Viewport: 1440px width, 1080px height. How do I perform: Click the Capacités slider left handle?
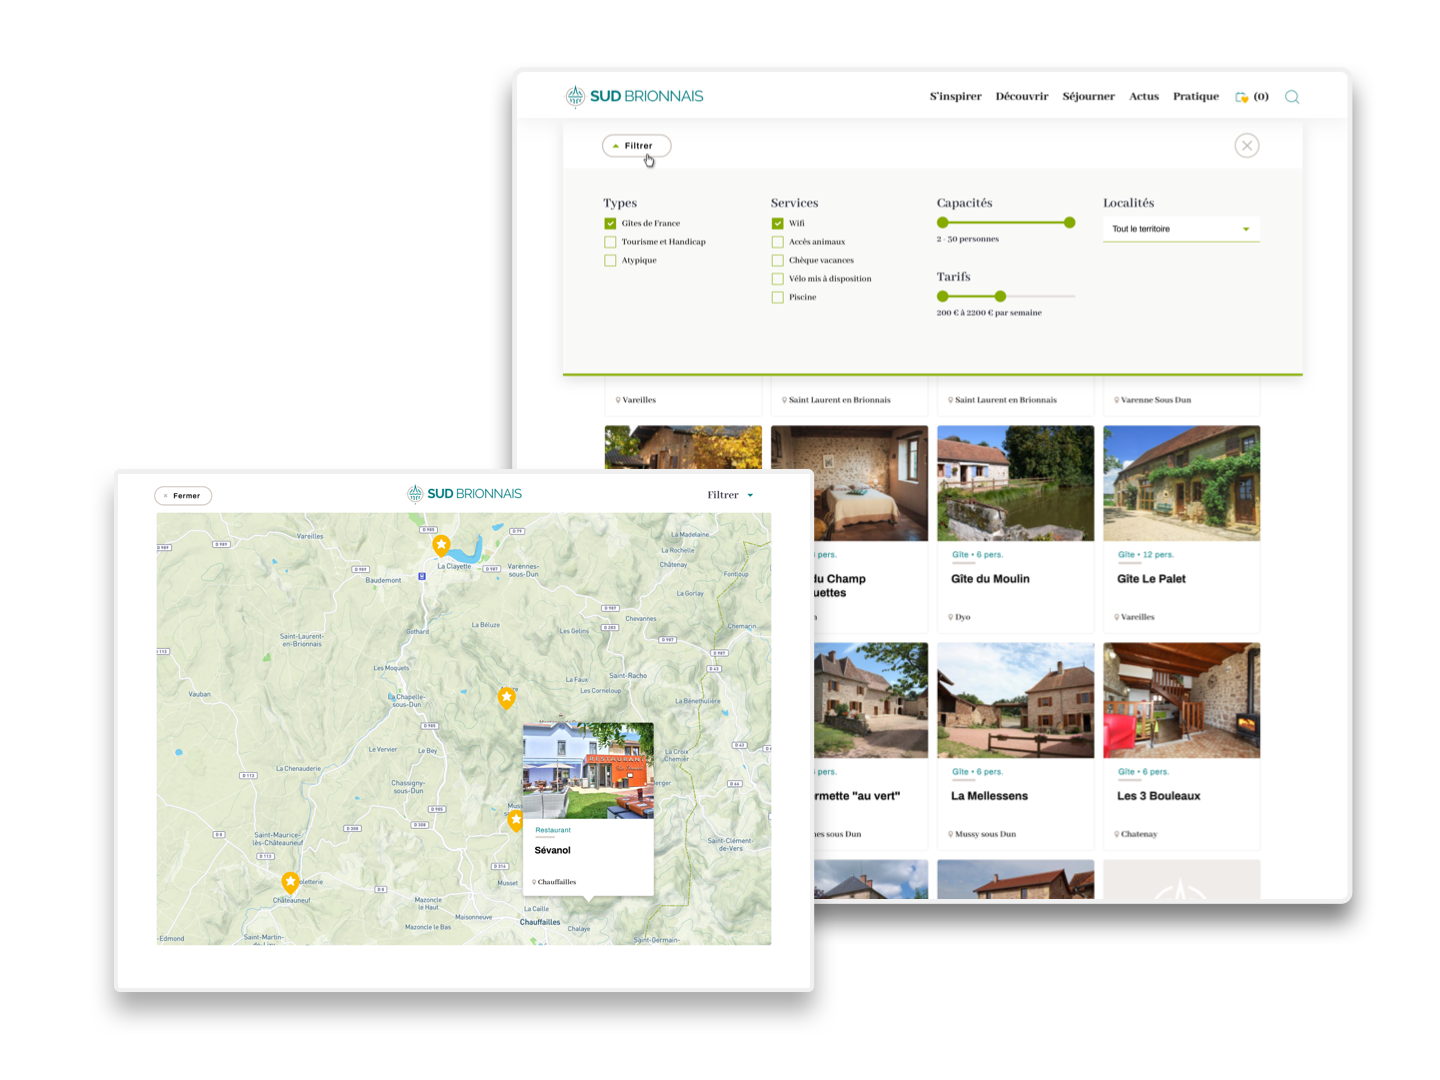pos(942,223)
